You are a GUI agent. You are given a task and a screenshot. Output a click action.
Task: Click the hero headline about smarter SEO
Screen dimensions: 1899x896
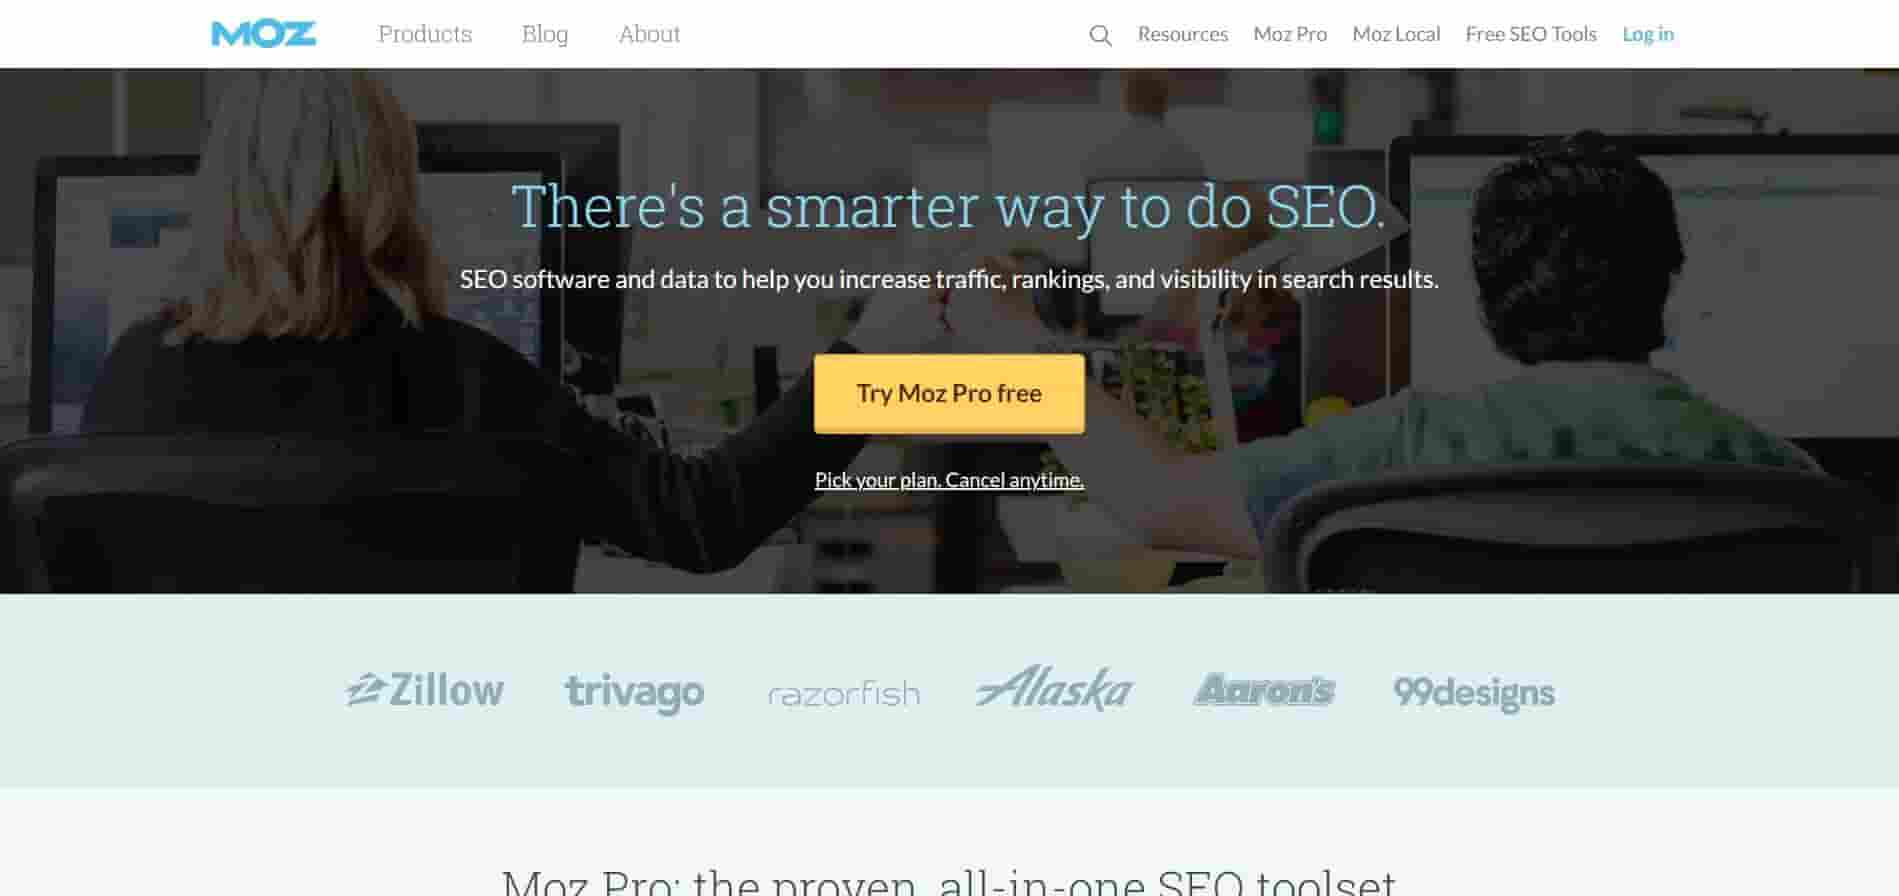pos(949,206)
